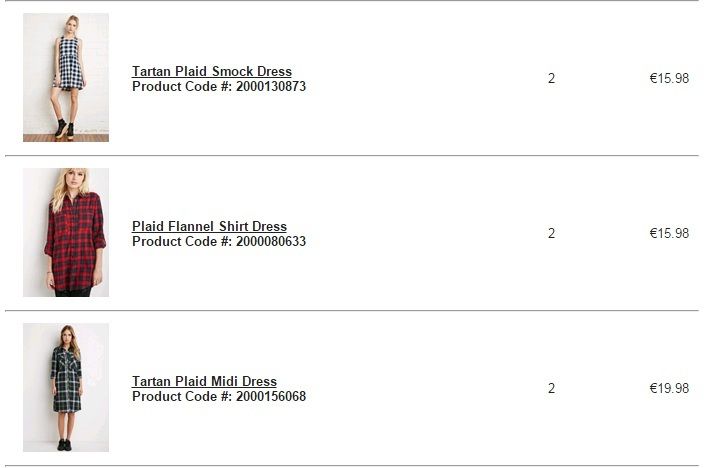Select product code number 2000080633
This screenshot has height=468, width=708.
pos(271,242)
